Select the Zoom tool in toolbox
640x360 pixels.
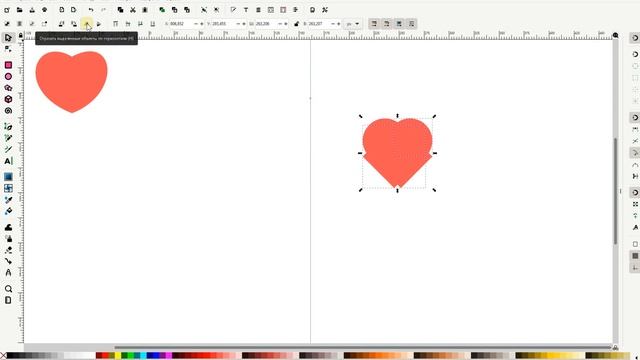[8, 289]
